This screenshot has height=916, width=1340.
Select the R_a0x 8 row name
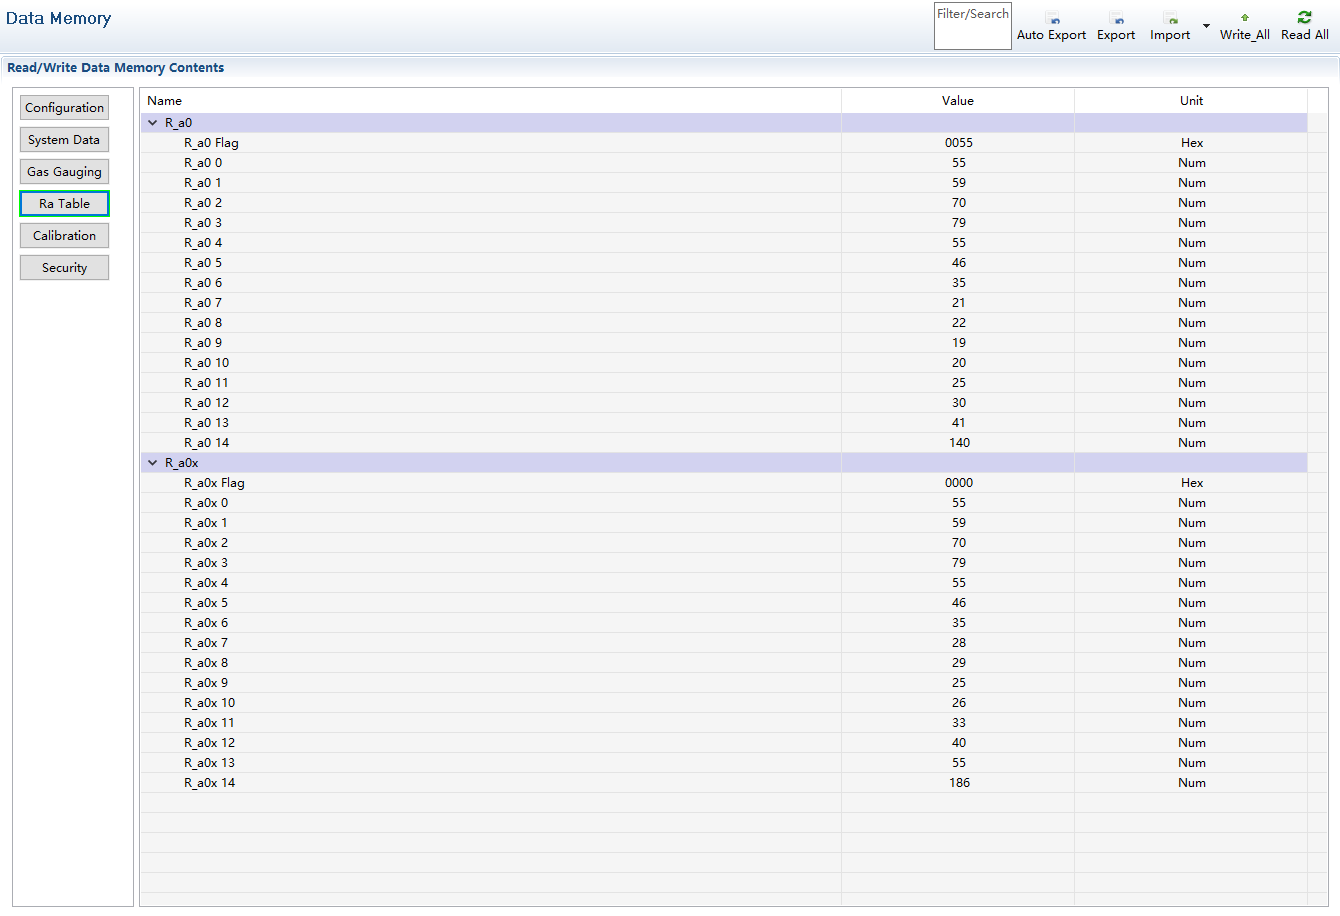[x=206, y=663]
